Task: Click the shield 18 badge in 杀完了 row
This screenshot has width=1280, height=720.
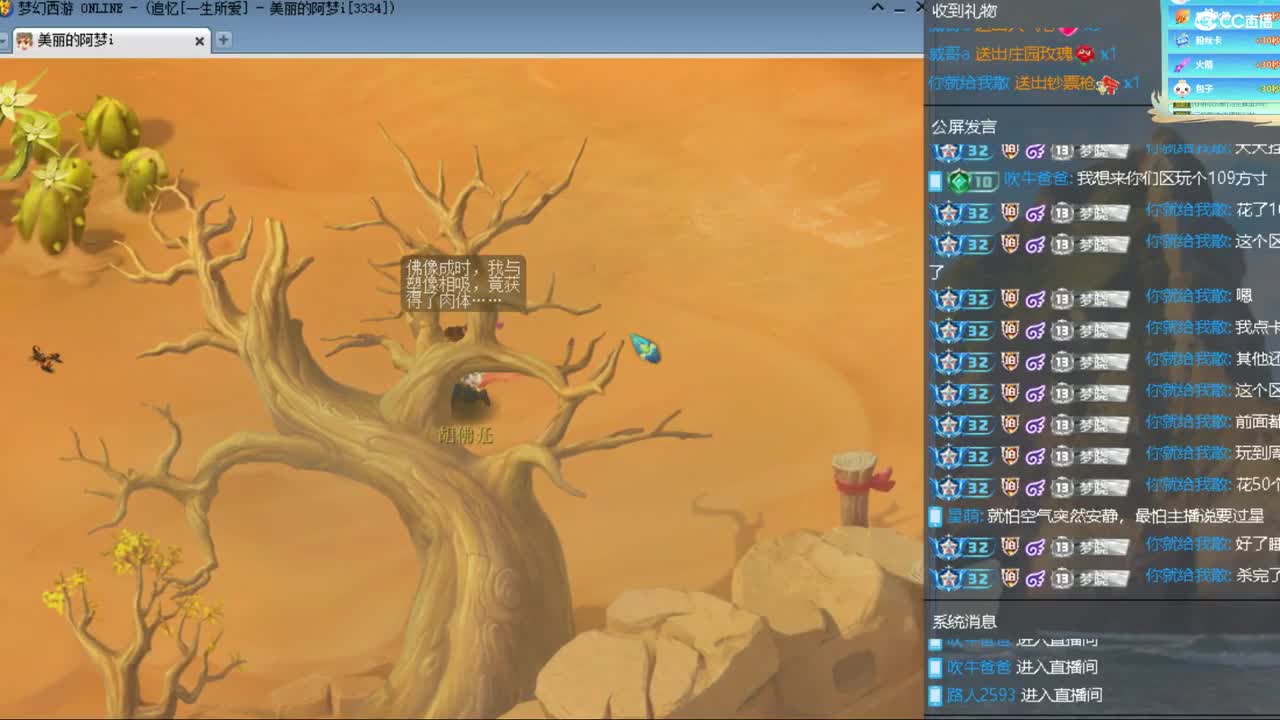Action: (1010, 578)
